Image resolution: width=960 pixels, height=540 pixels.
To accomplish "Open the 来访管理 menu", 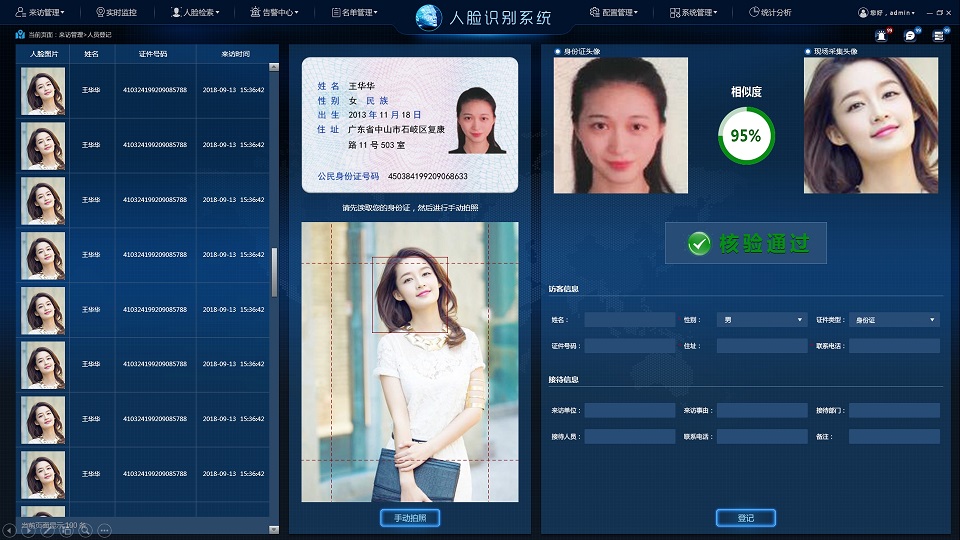I will [40, 12].
